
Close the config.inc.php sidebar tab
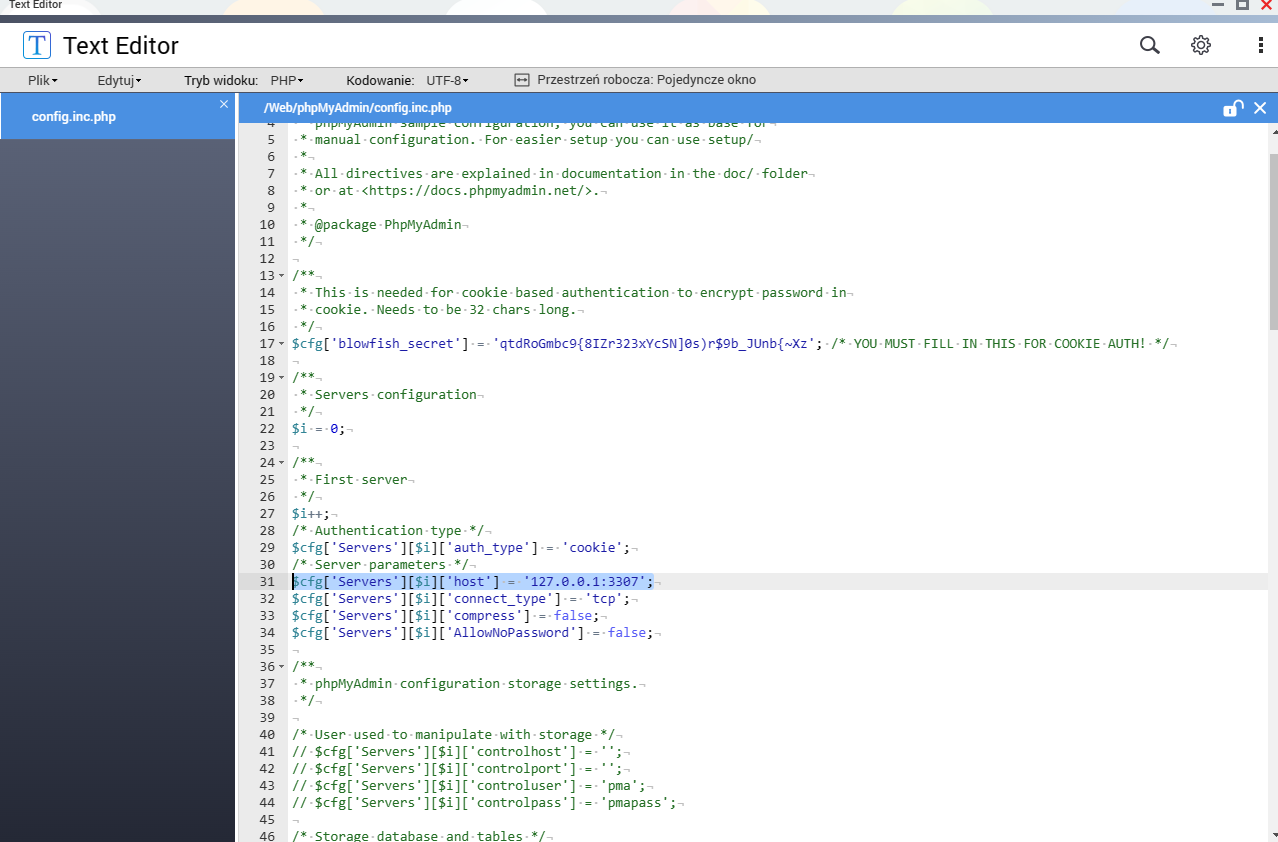coord(224,104)
